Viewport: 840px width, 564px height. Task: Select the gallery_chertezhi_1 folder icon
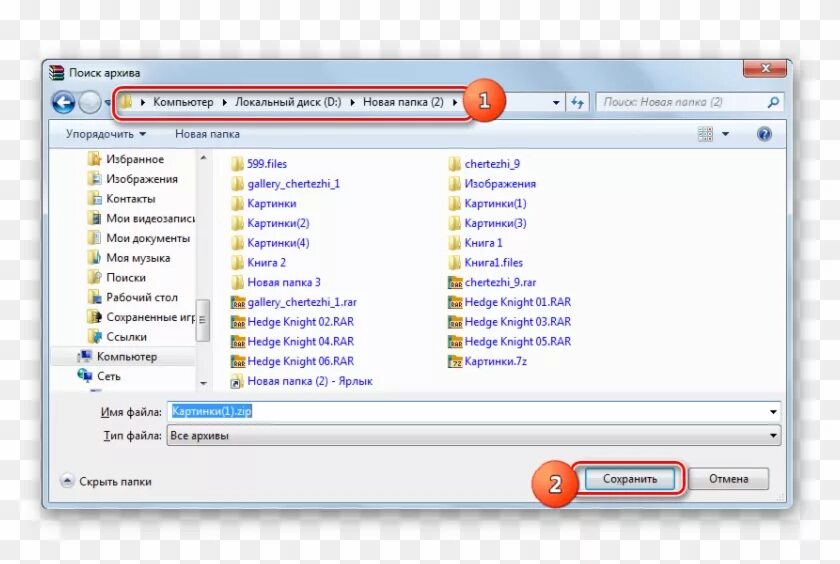[237, 184]
